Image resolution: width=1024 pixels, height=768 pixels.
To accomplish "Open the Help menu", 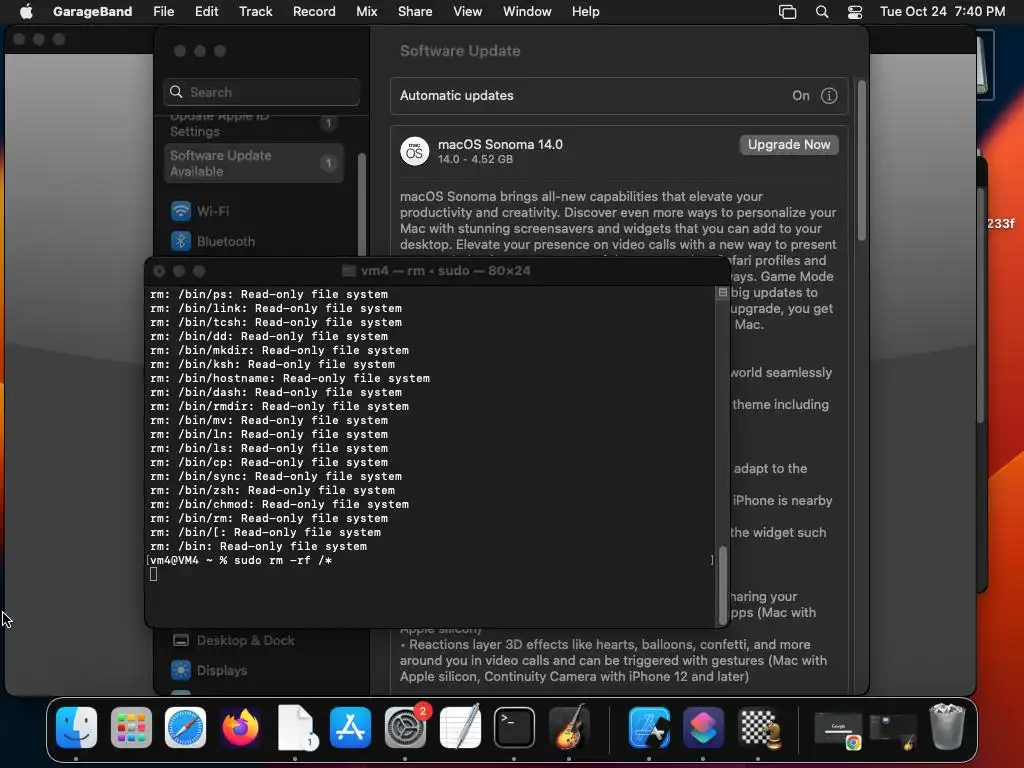I will 586,11.
